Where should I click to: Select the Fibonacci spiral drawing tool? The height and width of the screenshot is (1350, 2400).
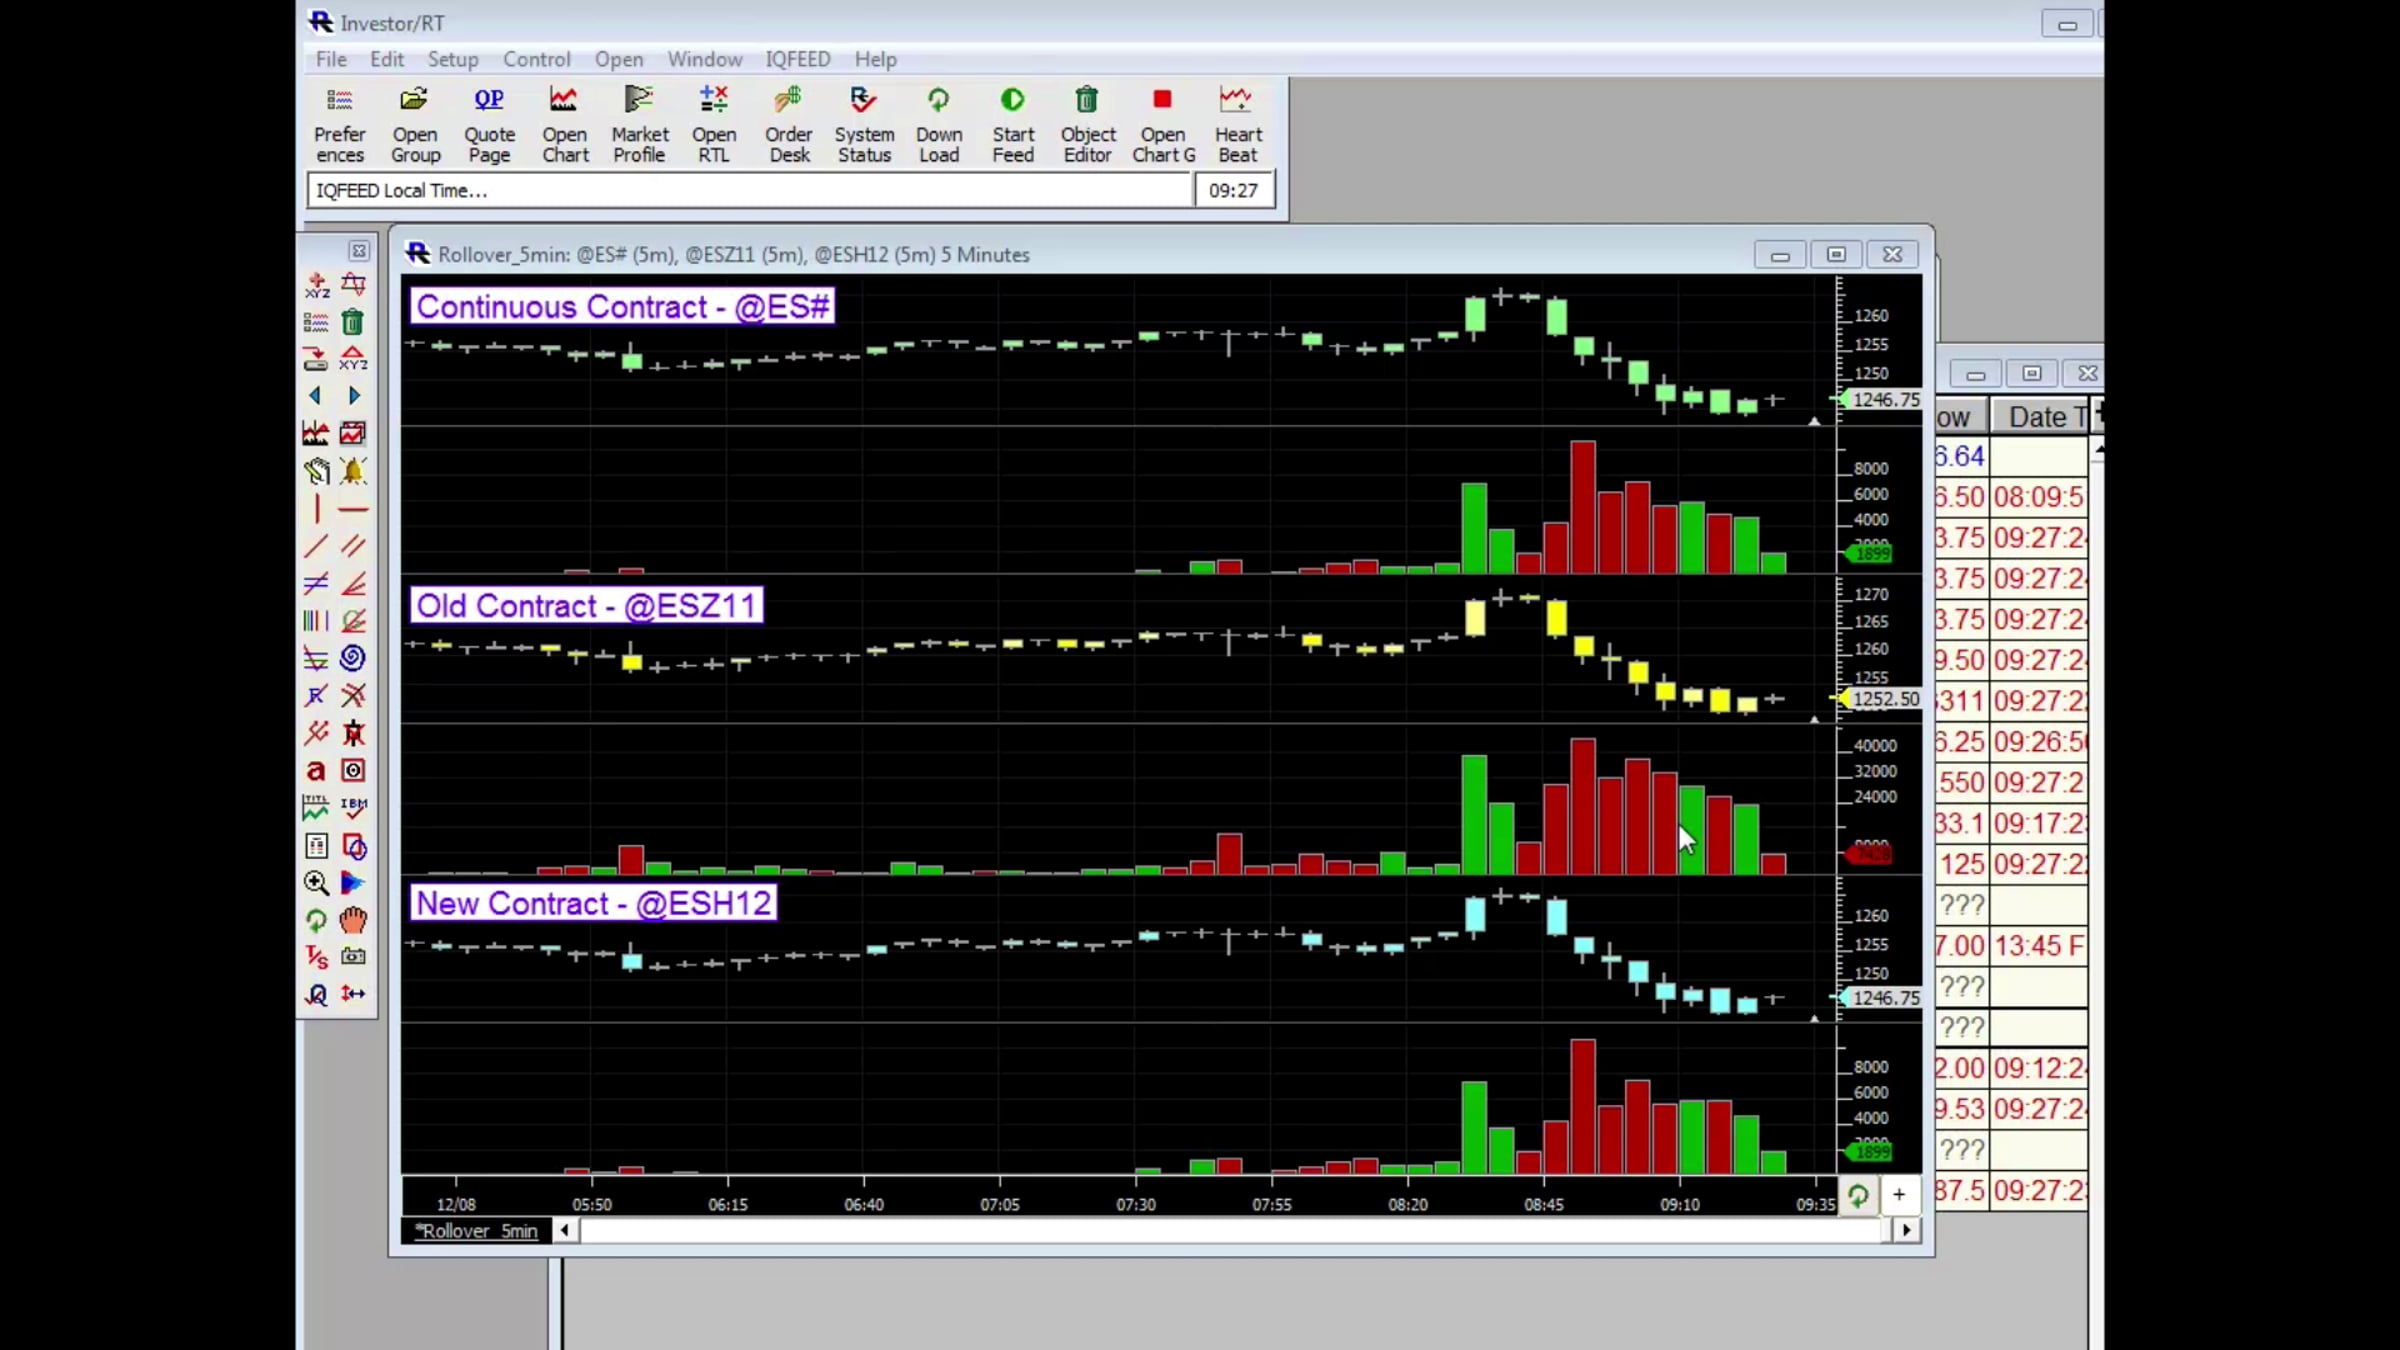pyautogui.click(x=353, y=658)
